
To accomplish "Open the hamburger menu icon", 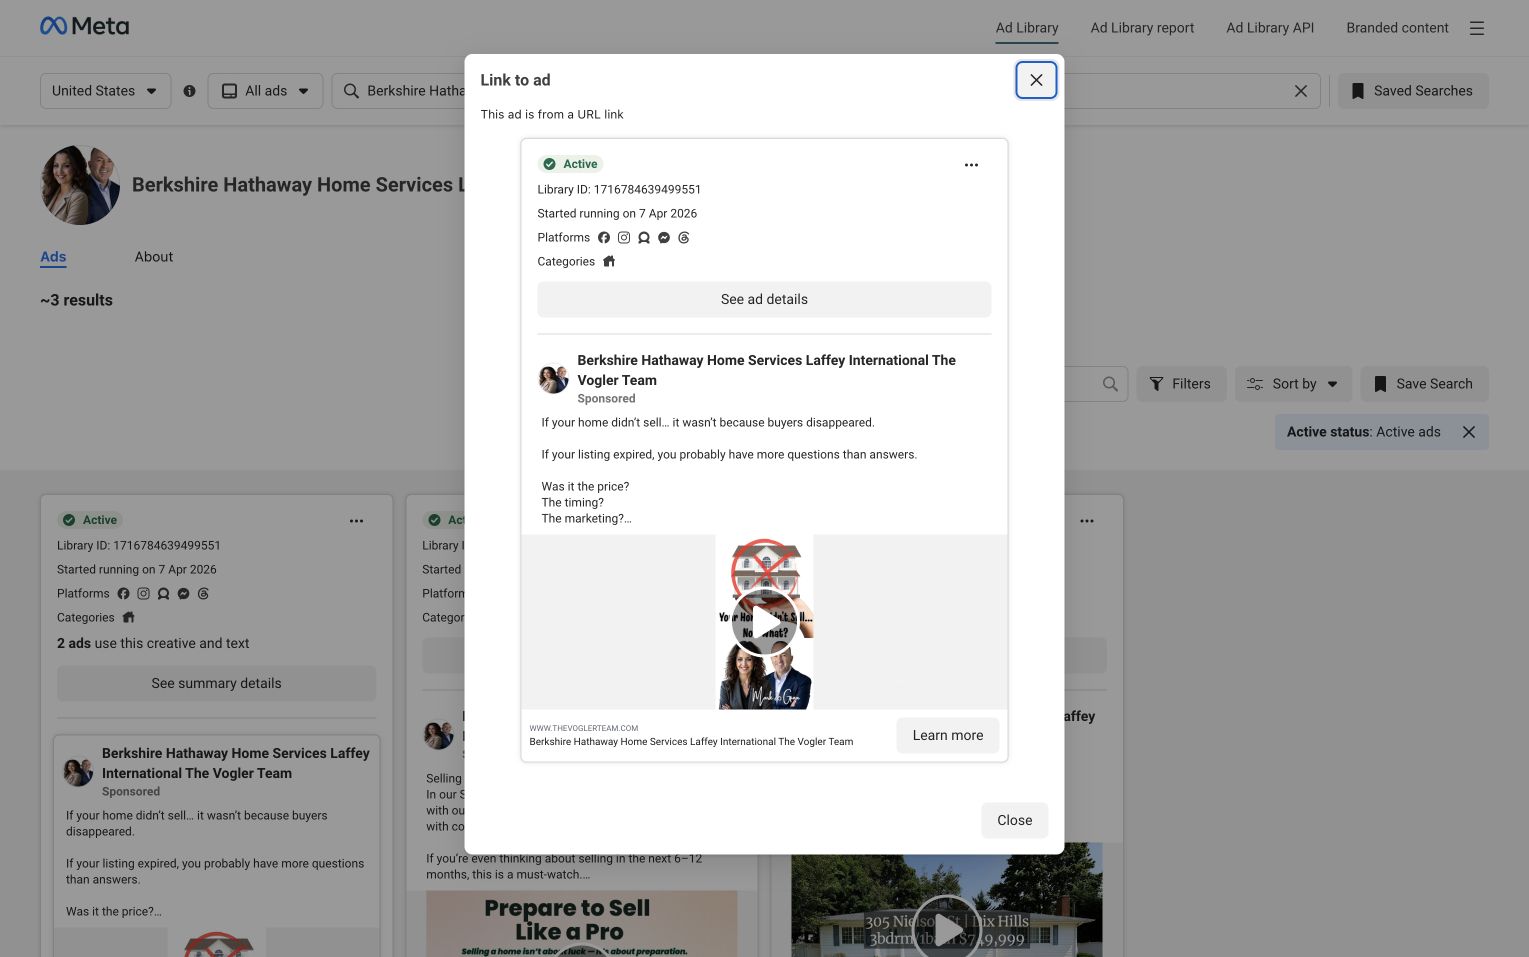I will 1477,28.
